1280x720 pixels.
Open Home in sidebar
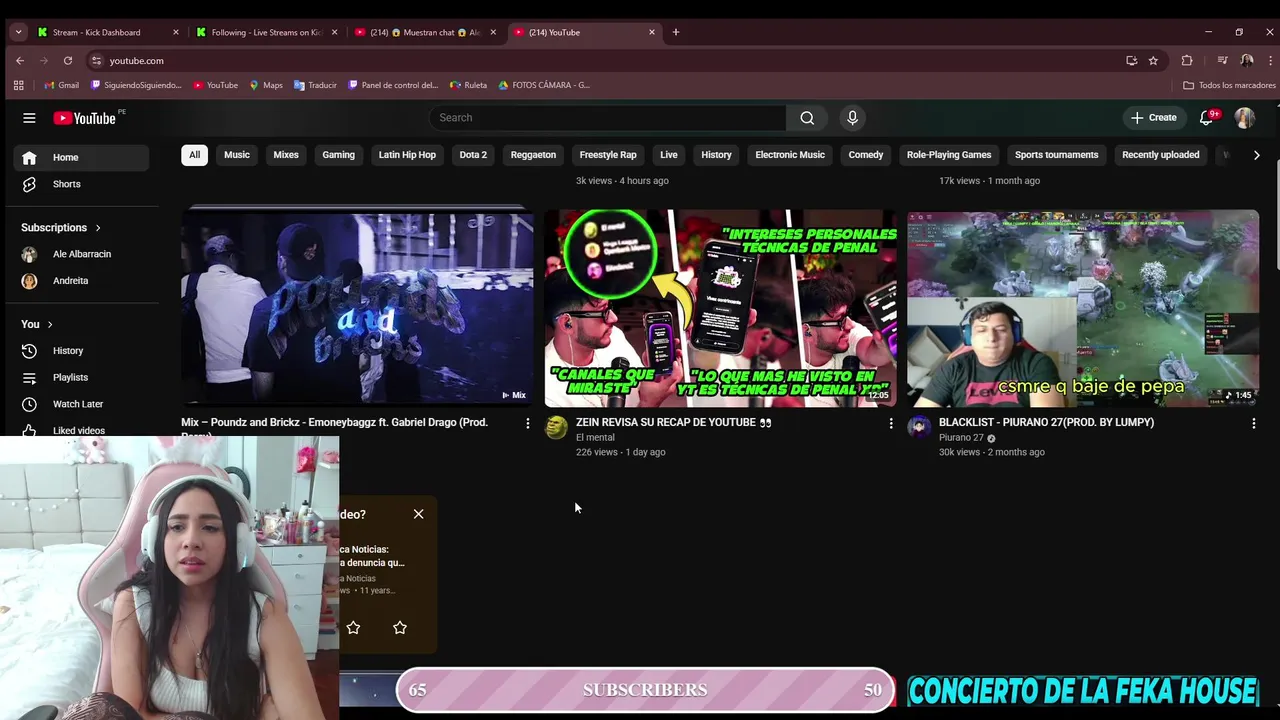click(x=81, y=157)
